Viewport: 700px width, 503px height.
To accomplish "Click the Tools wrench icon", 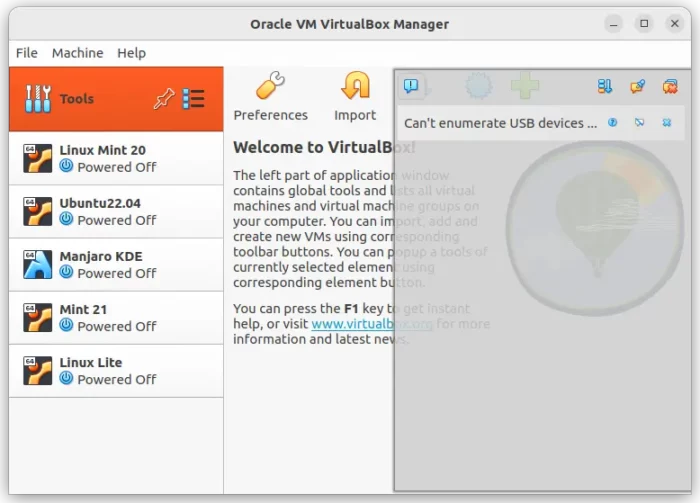I will click(38, 99).
